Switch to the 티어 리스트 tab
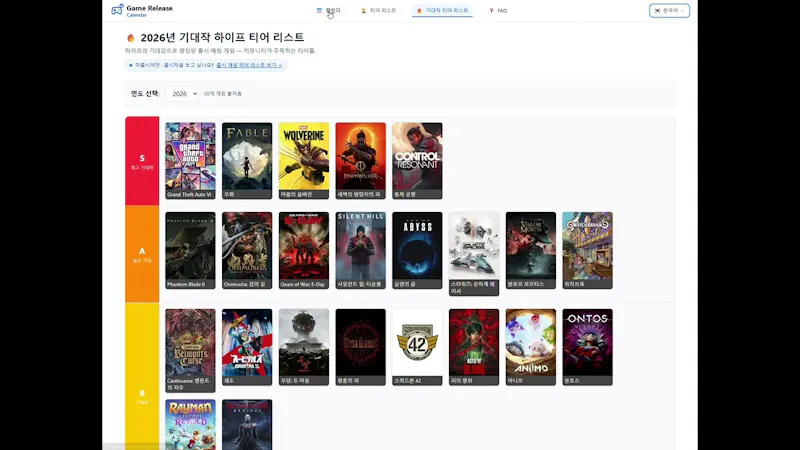The image size is (800, 450). coord(379,10)
